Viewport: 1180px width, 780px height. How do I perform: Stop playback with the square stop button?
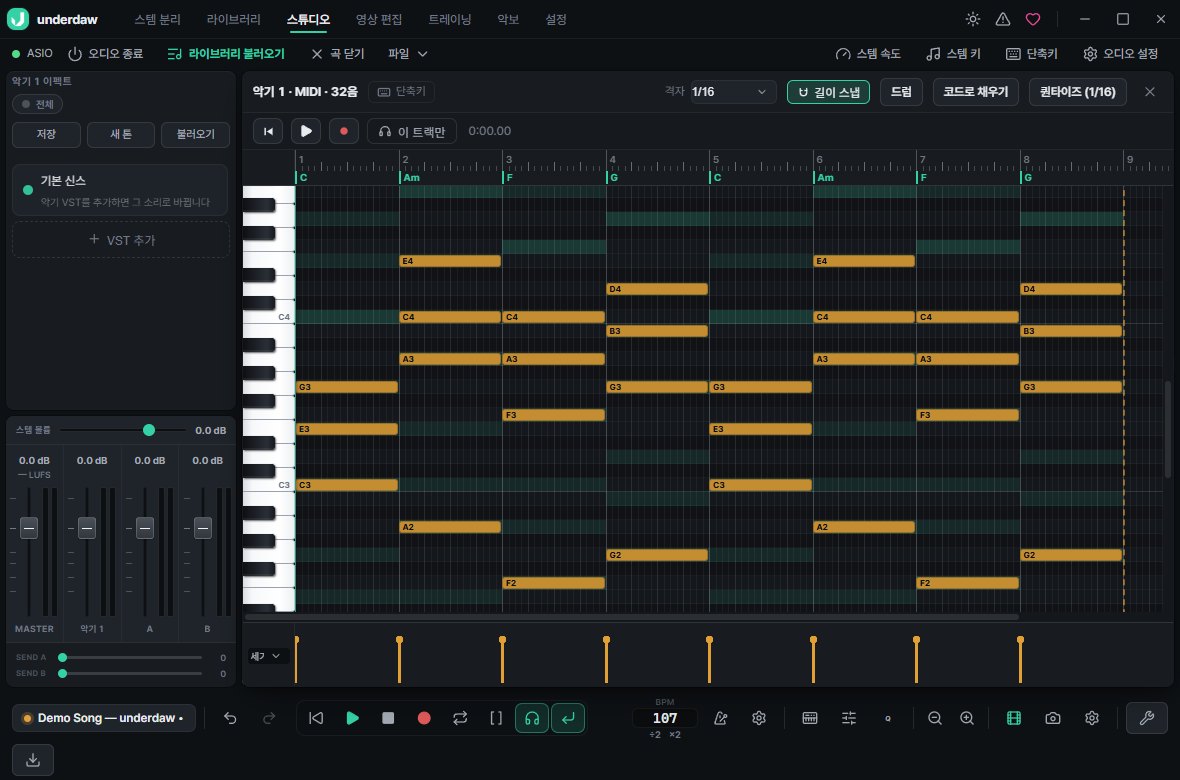388,718
